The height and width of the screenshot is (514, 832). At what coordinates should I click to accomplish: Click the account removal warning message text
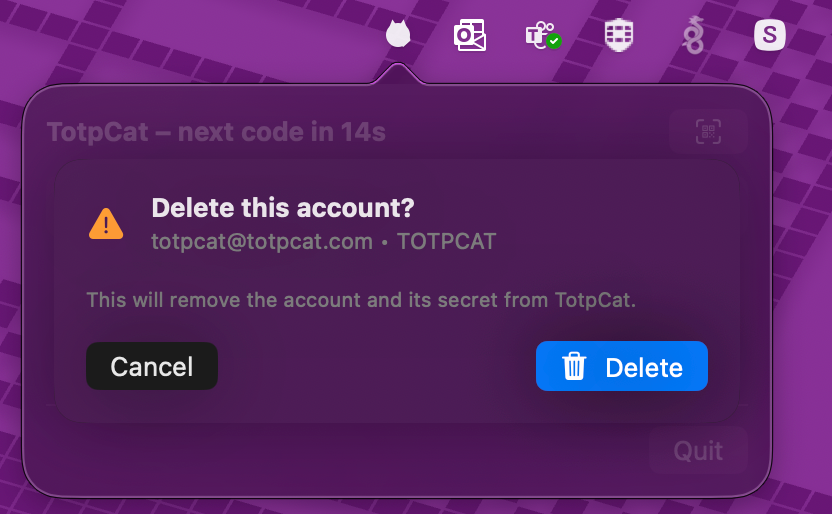361,299
